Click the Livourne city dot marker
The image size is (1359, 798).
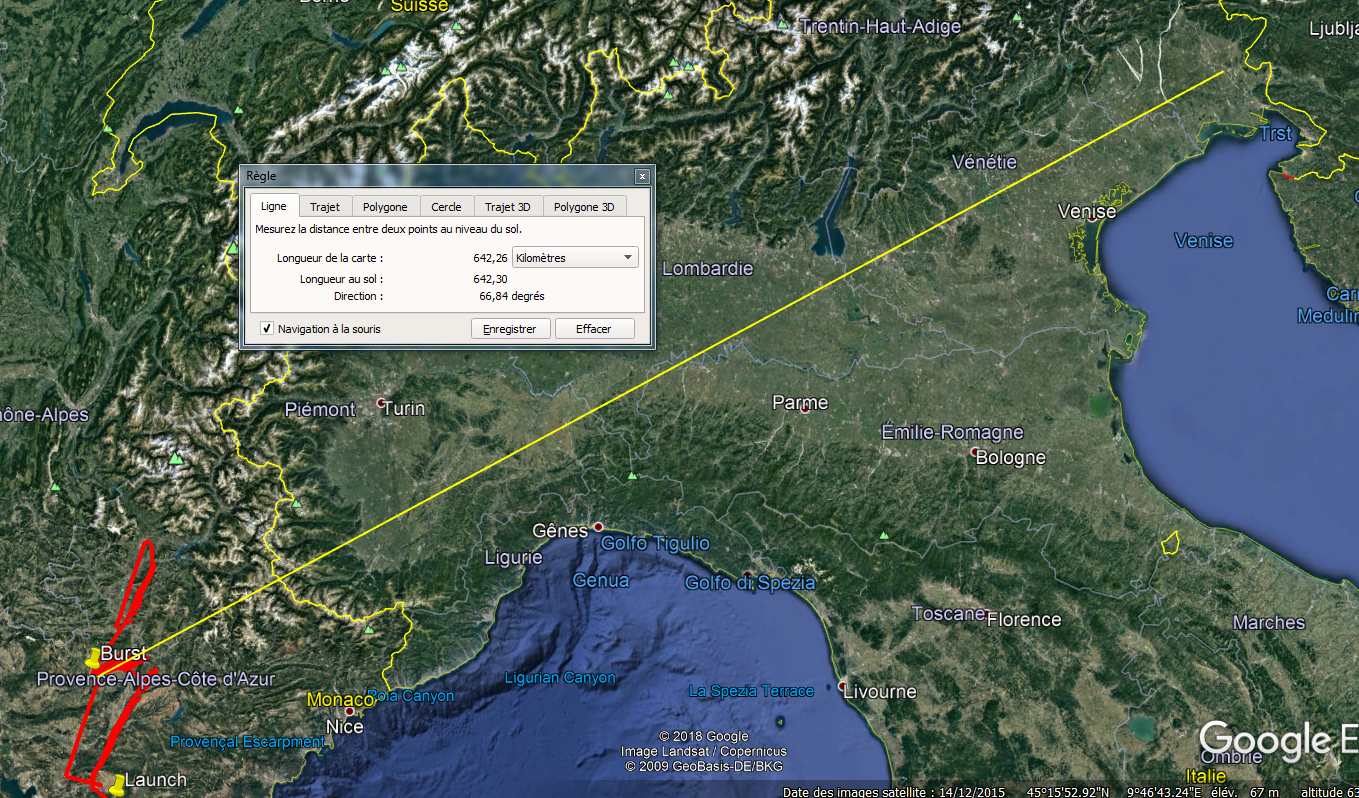click(845, 687)
